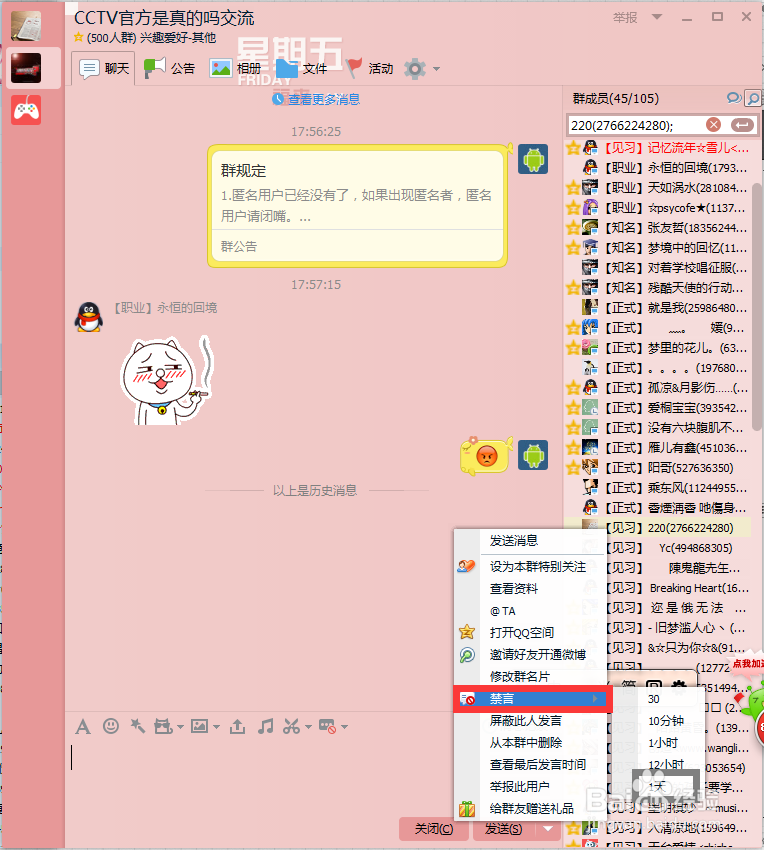Screen dimensions: 764x850
Task: Open the 群规定 announcement card
Action: coord(357,206)
